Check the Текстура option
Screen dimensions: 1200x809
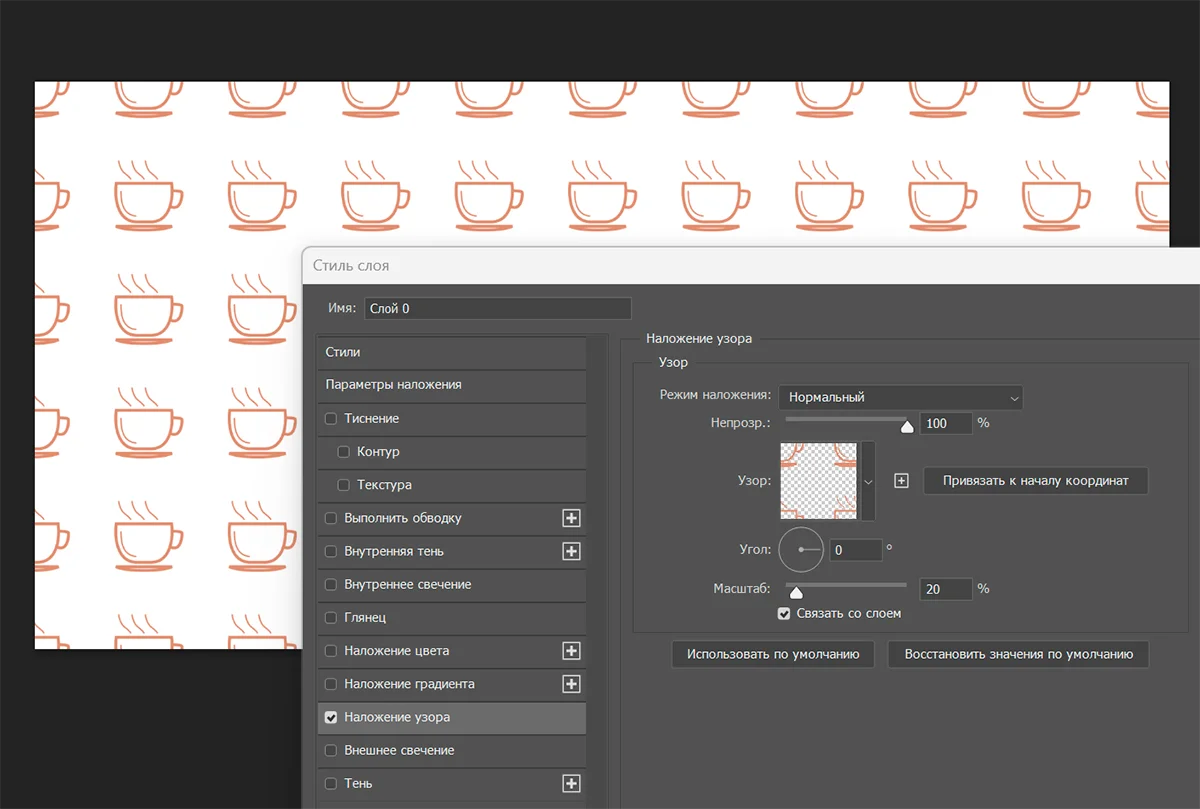point(344,485)
